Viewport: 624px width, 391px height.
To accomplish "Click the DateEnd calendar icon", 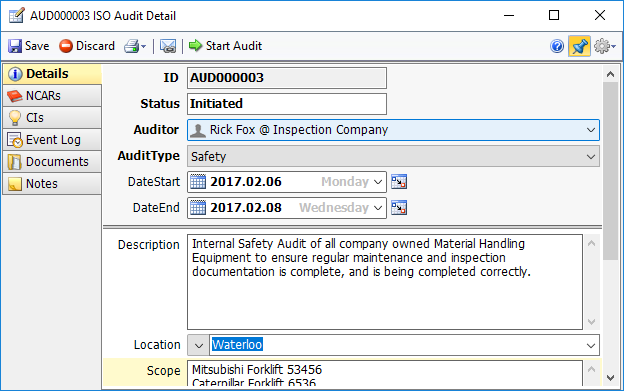I will (198, 208).
